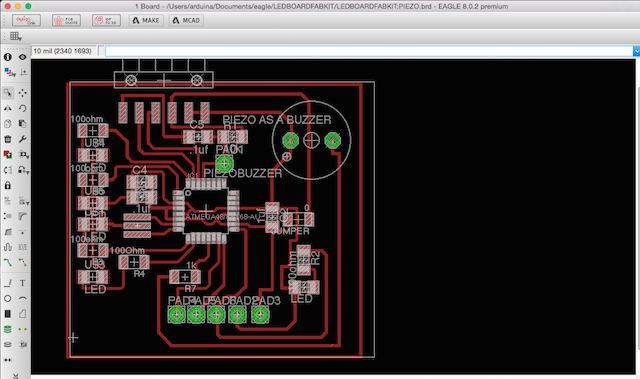
Task: Select the Ripup tool
Action: [x=22, y=263]
